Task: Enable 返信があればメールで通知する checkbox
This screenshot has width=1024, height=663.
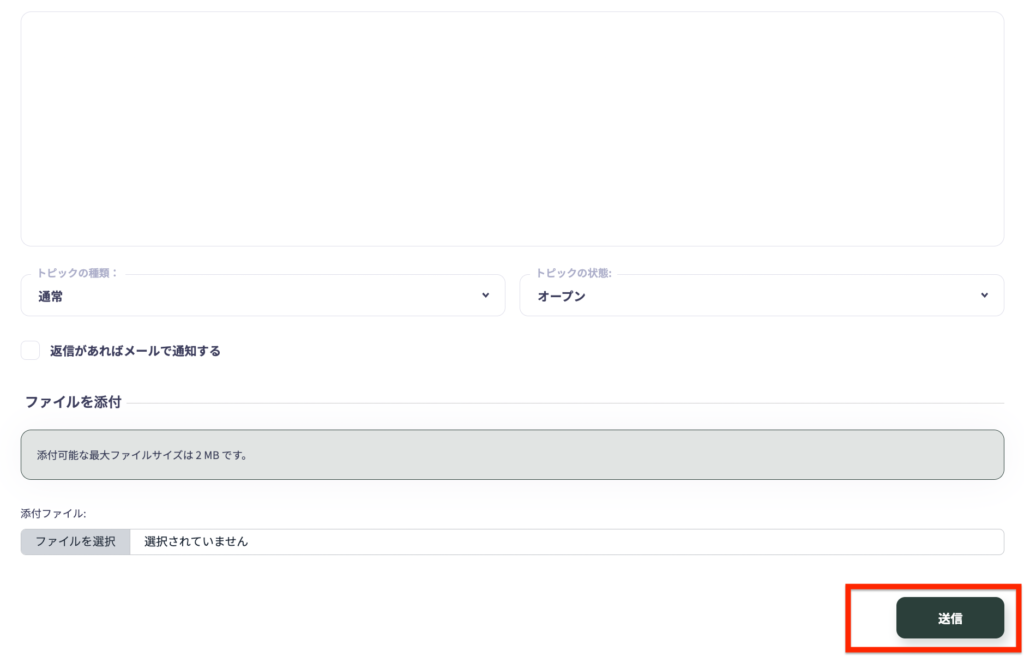Action: [x=30, y=351]
